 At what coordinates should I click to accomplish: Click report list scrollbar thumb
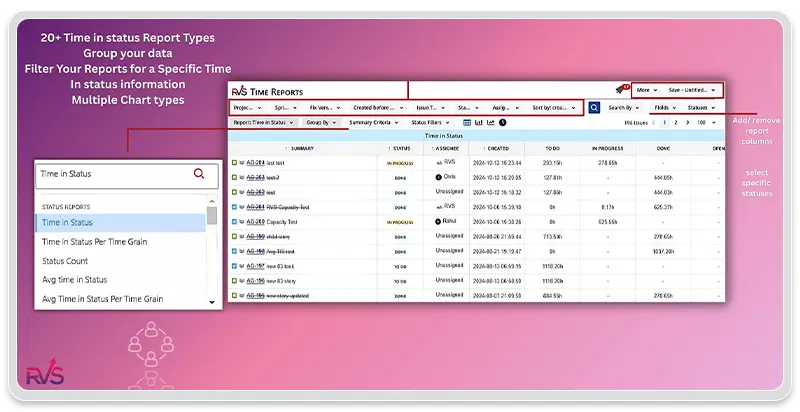coord(212,215)
